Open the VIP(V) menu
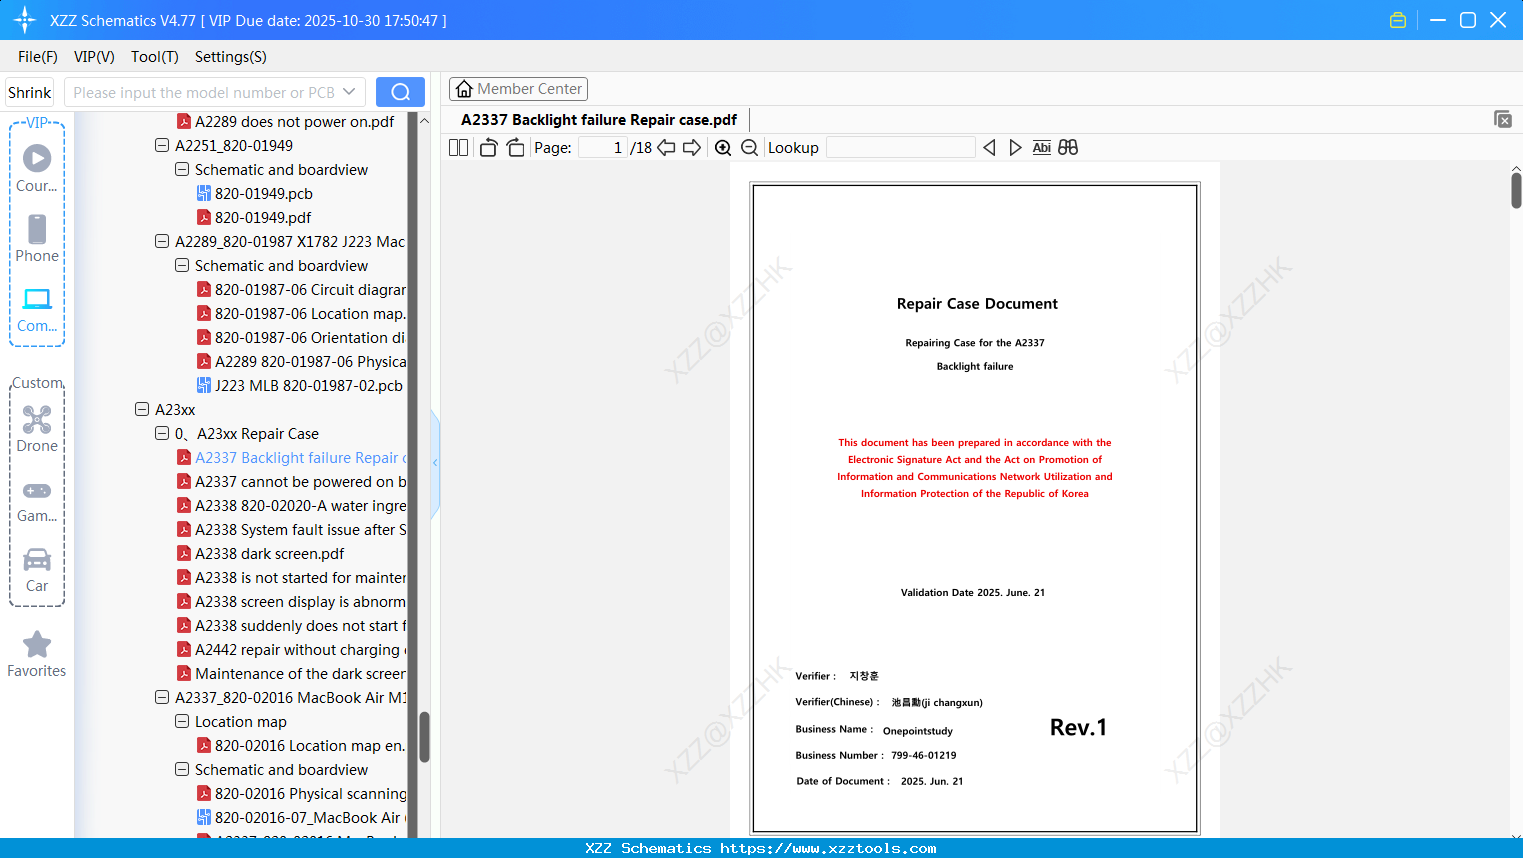 pyautogui.click(x=94, y=57)
